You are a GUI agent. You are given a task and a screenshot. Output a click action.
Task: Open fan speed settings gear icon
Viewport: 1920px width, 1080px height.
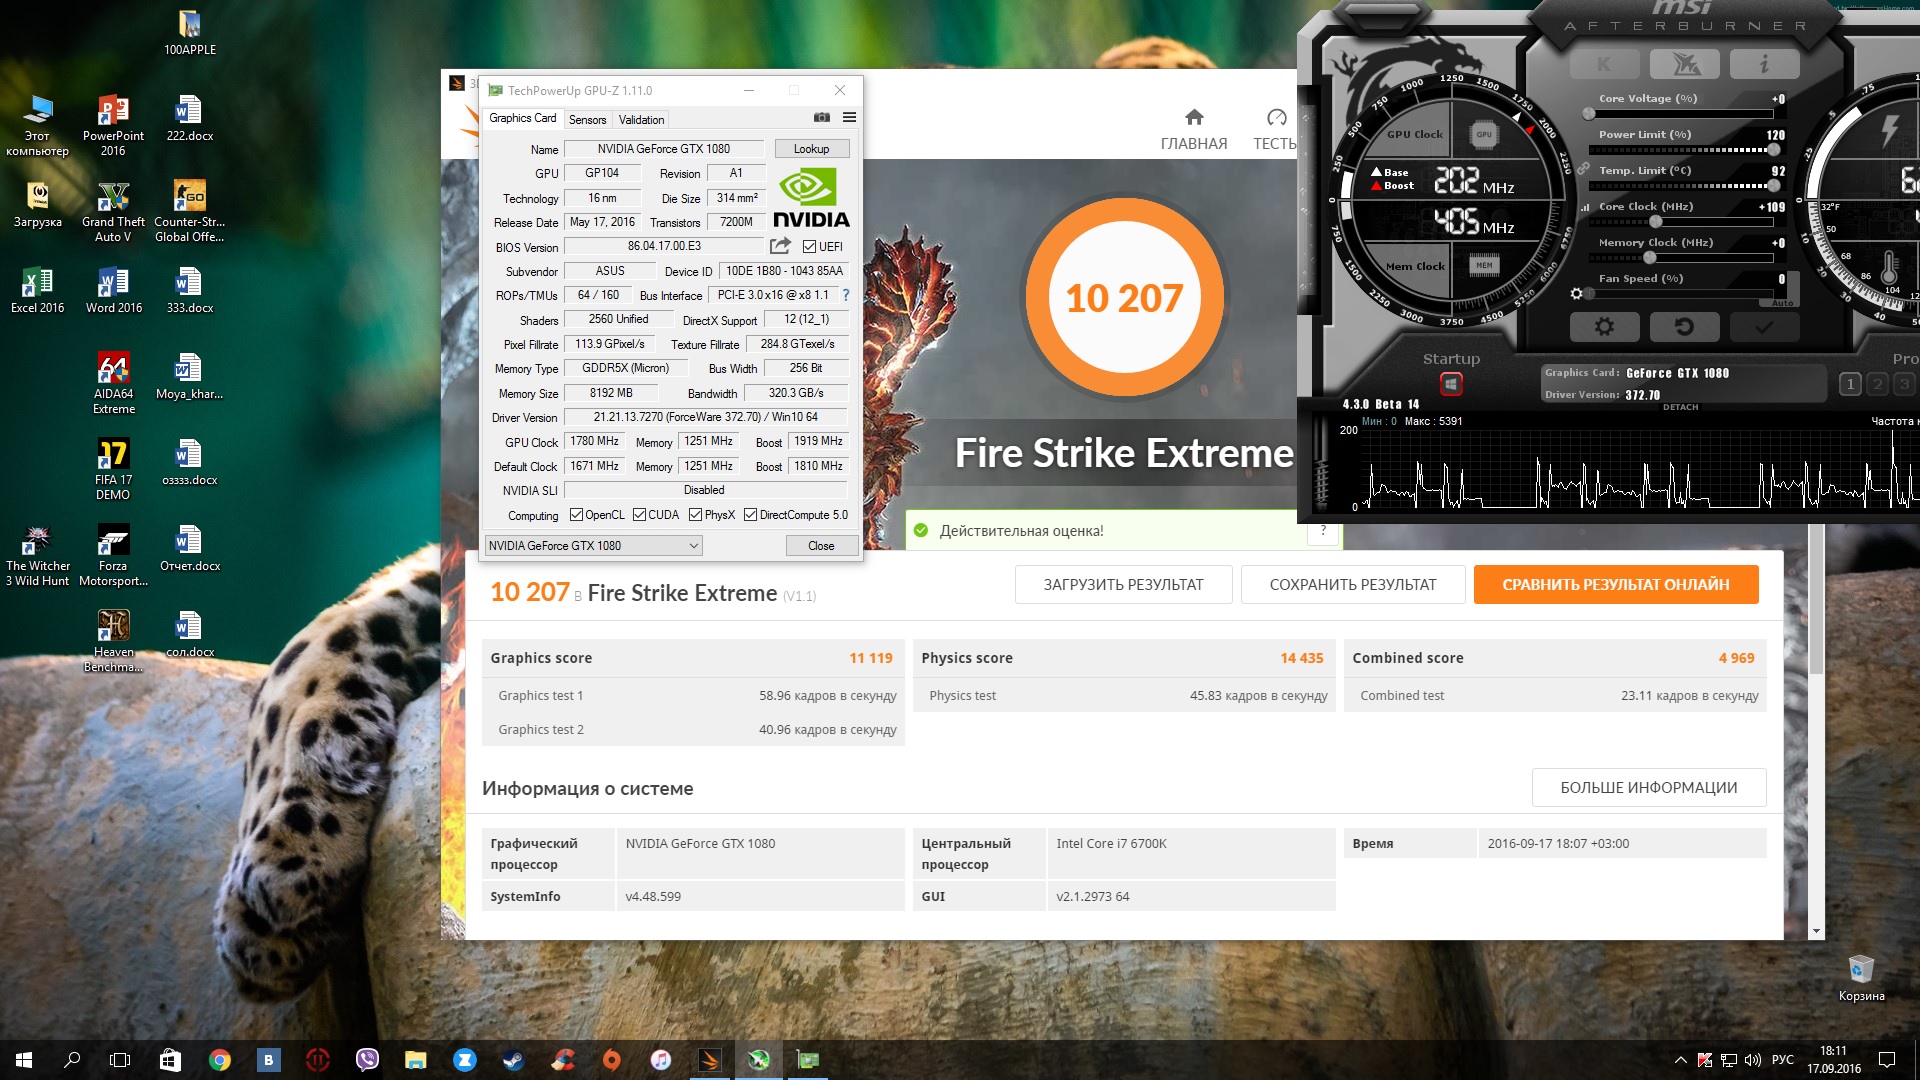click(x=1576, y=294)
